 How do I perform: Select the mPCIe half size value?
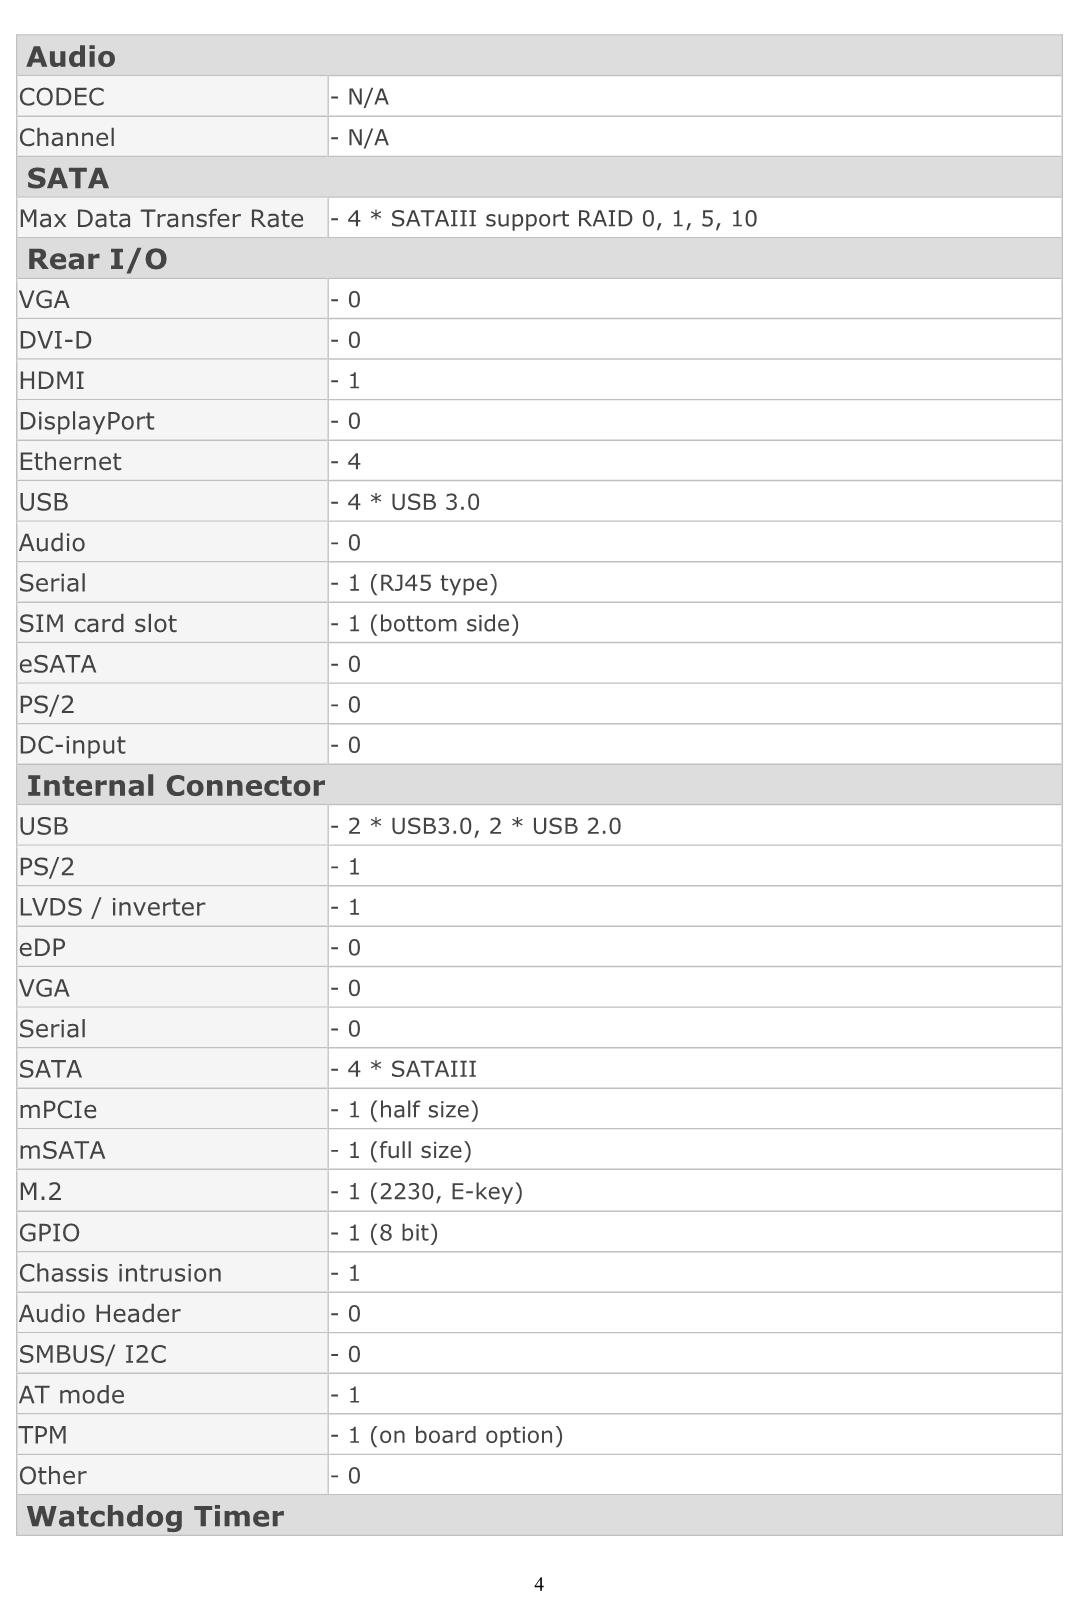(405, 1110)
